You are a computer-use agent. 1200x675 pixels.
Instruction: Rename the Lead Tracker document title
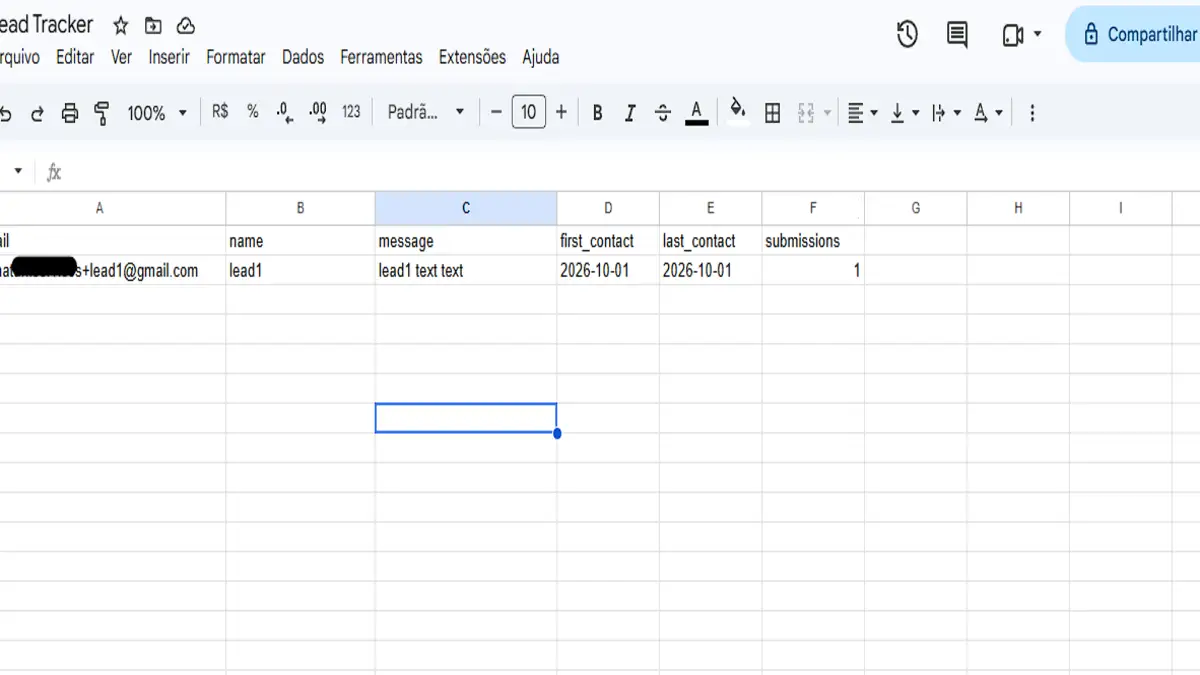pos(46,25)
